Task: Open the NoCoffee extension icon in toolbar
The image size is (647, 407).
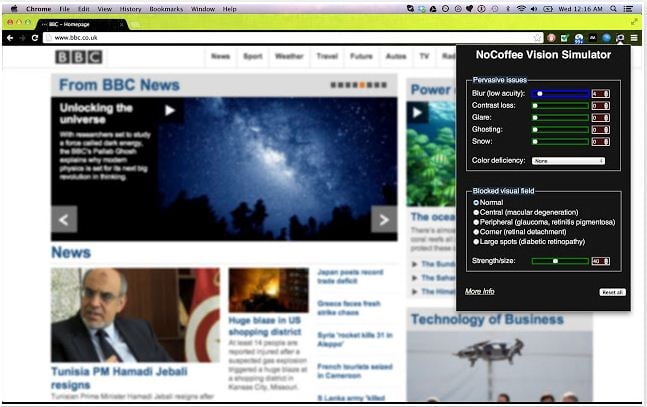Action: pos(620,38)
